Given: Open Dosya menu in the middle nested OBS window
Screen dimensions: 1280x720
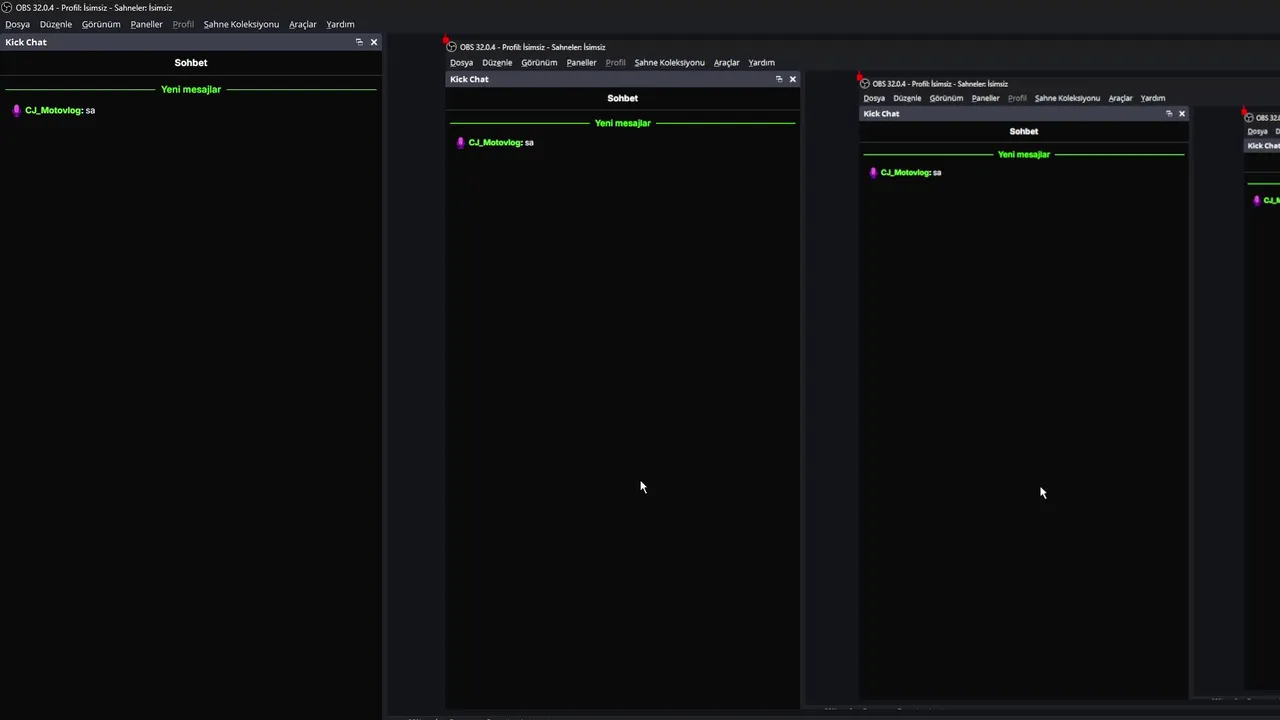Looking at the screenshot, I should click(461, 62).
